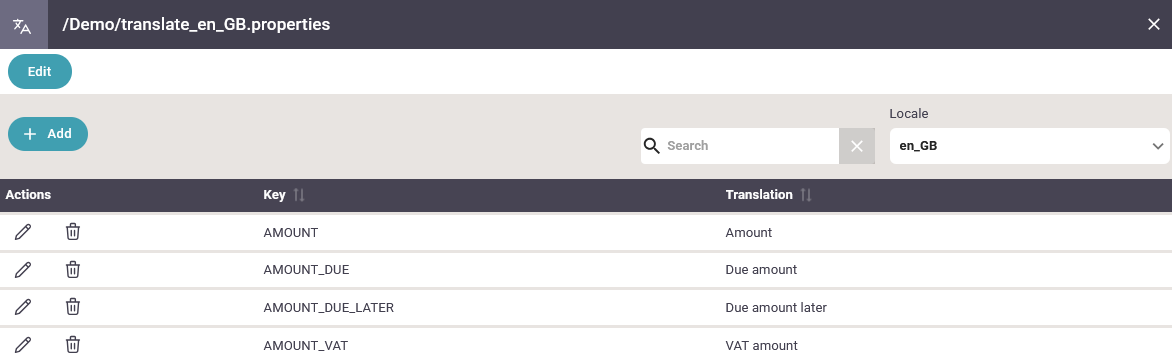Select the AMOUNT_VAT key cell
1172x362 pixels.
(x=306, y=346)
